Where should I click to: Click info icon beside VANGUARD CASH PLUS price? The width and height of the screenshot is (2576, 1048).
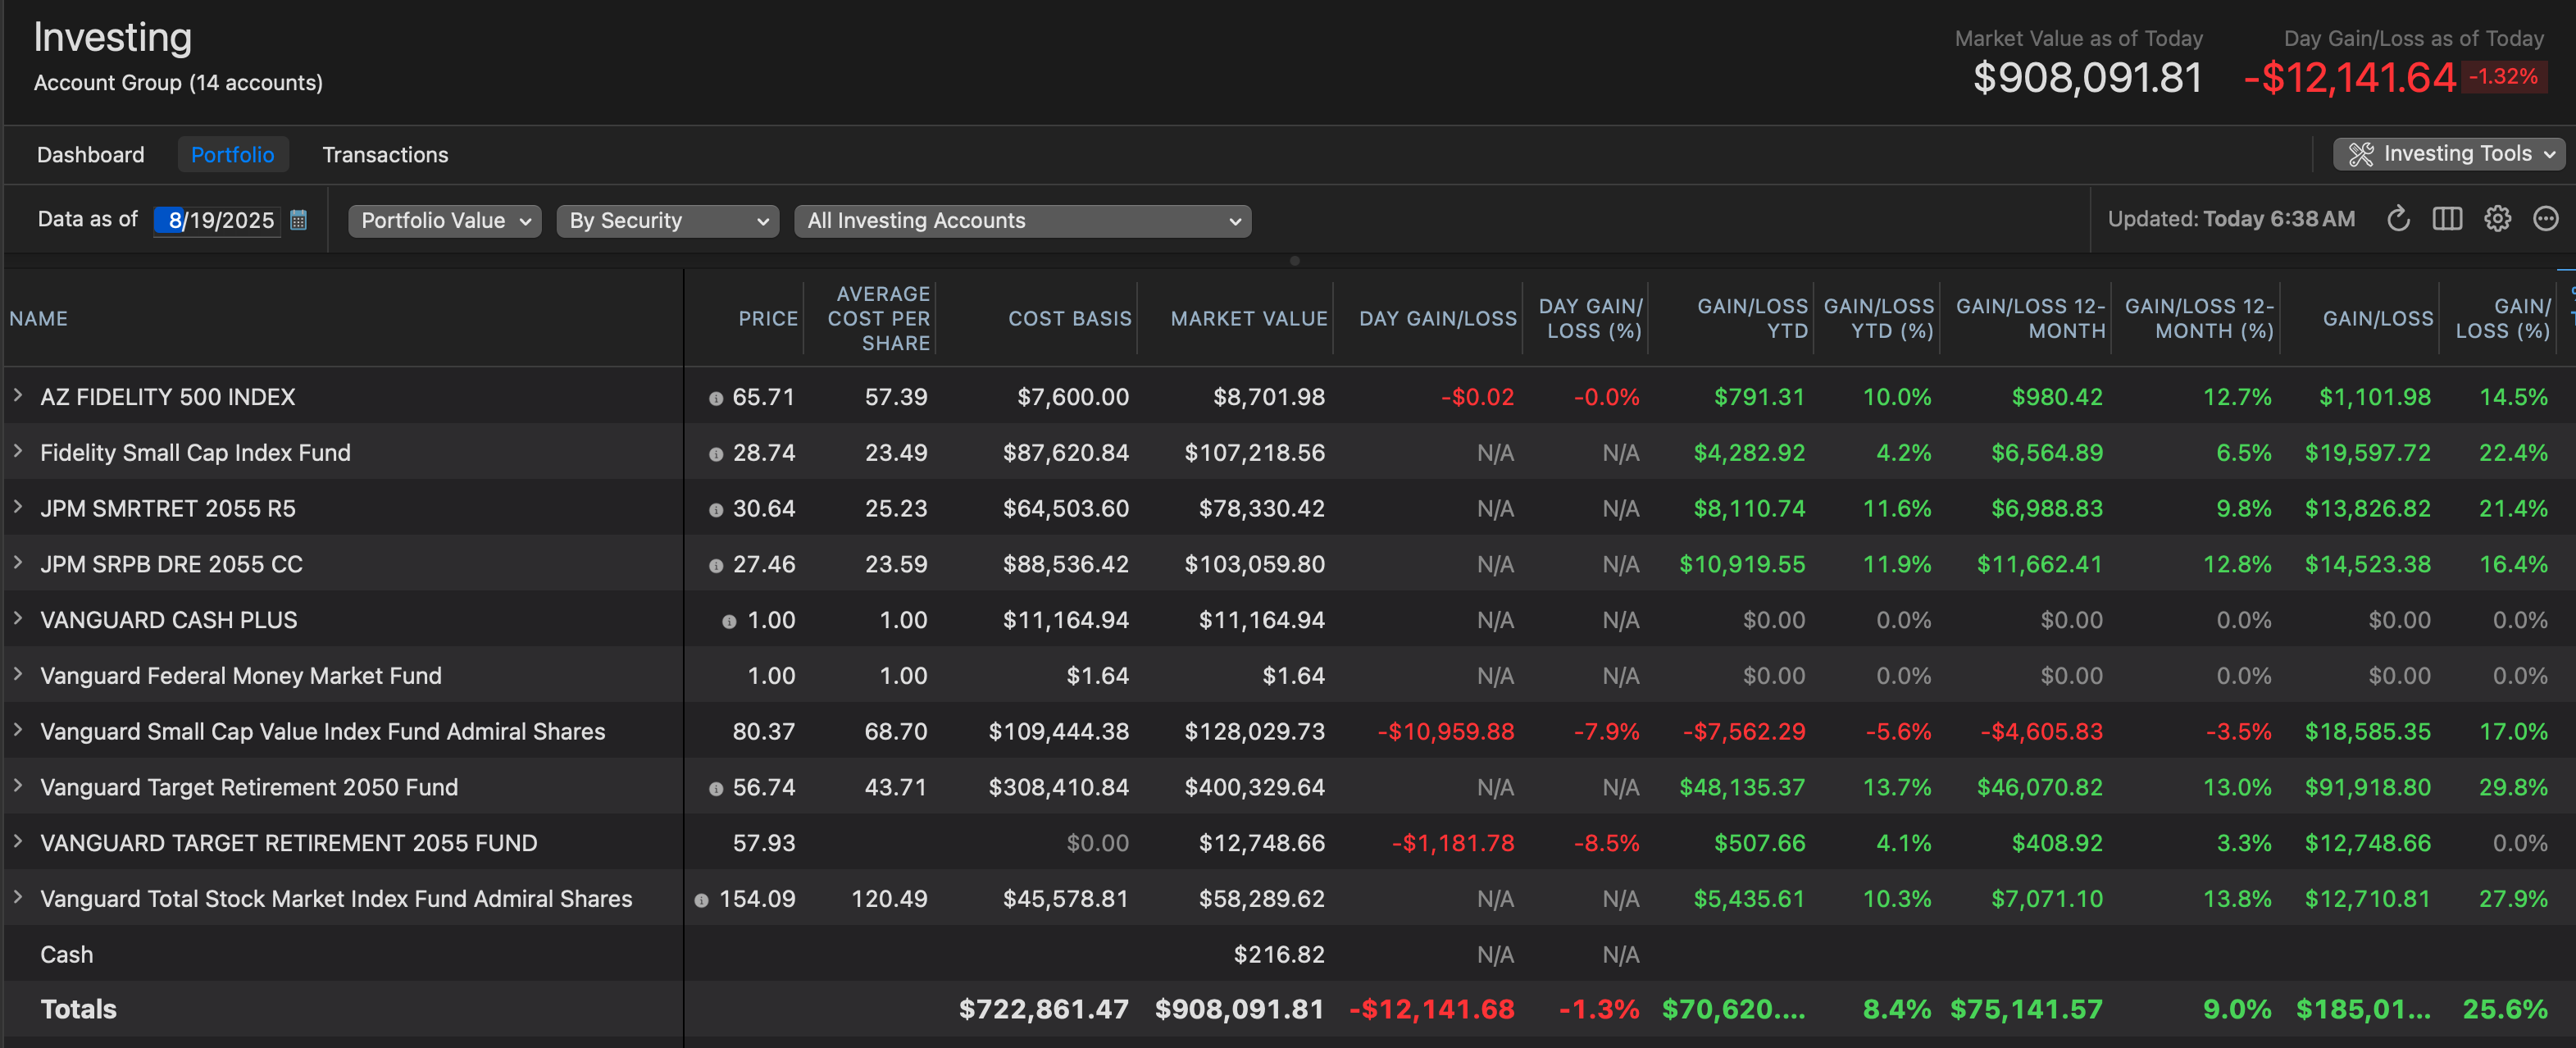pyautogui.click(x=729, y=621)
